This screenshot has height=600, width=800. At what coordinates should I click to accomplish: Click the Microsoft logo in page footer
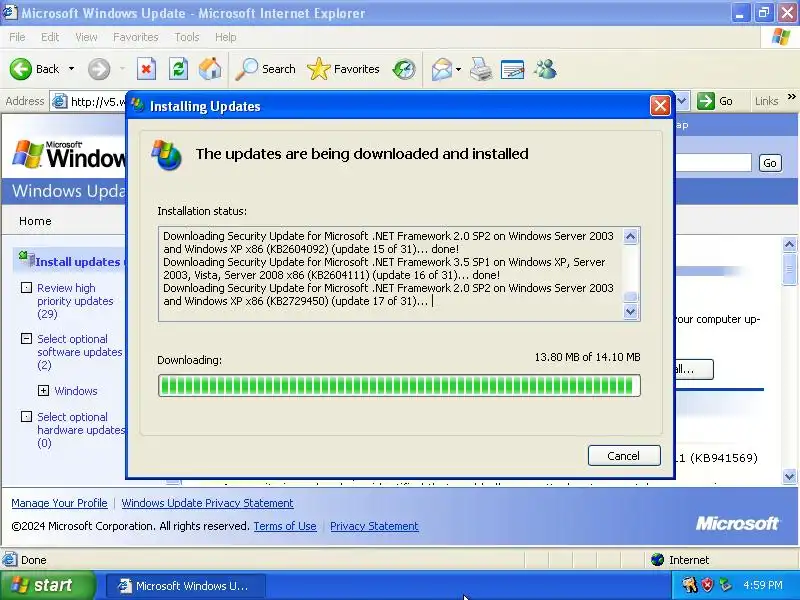(737, 523)
